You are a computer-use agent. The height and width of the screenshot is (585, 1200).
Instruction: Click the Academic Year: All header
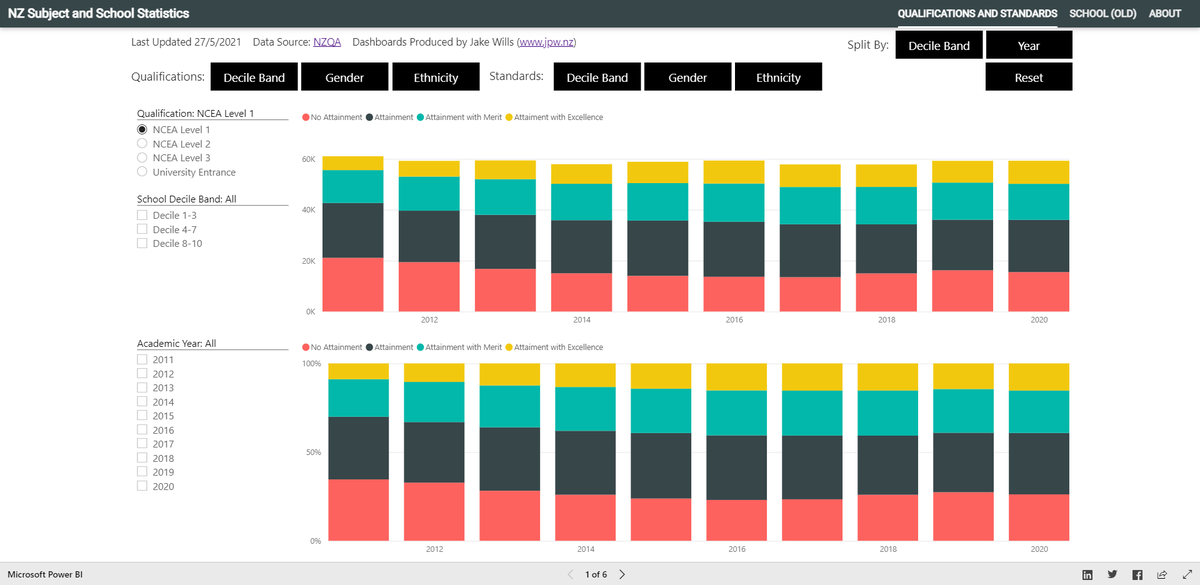(176, 343)
